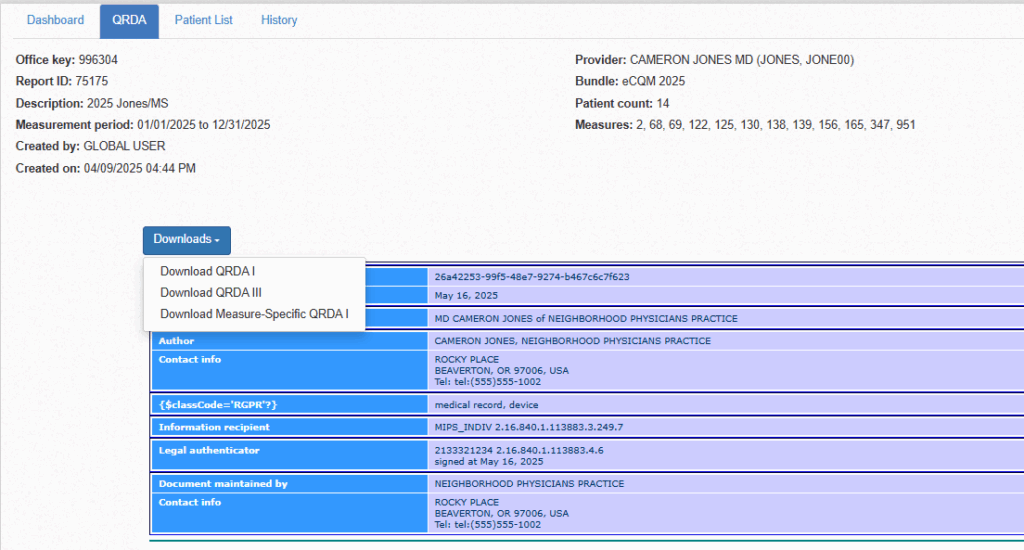The height and width of the screenshot is (550, 1024).
Task: Click the document ID starting with 26a42253
Action: coord(531,277)
